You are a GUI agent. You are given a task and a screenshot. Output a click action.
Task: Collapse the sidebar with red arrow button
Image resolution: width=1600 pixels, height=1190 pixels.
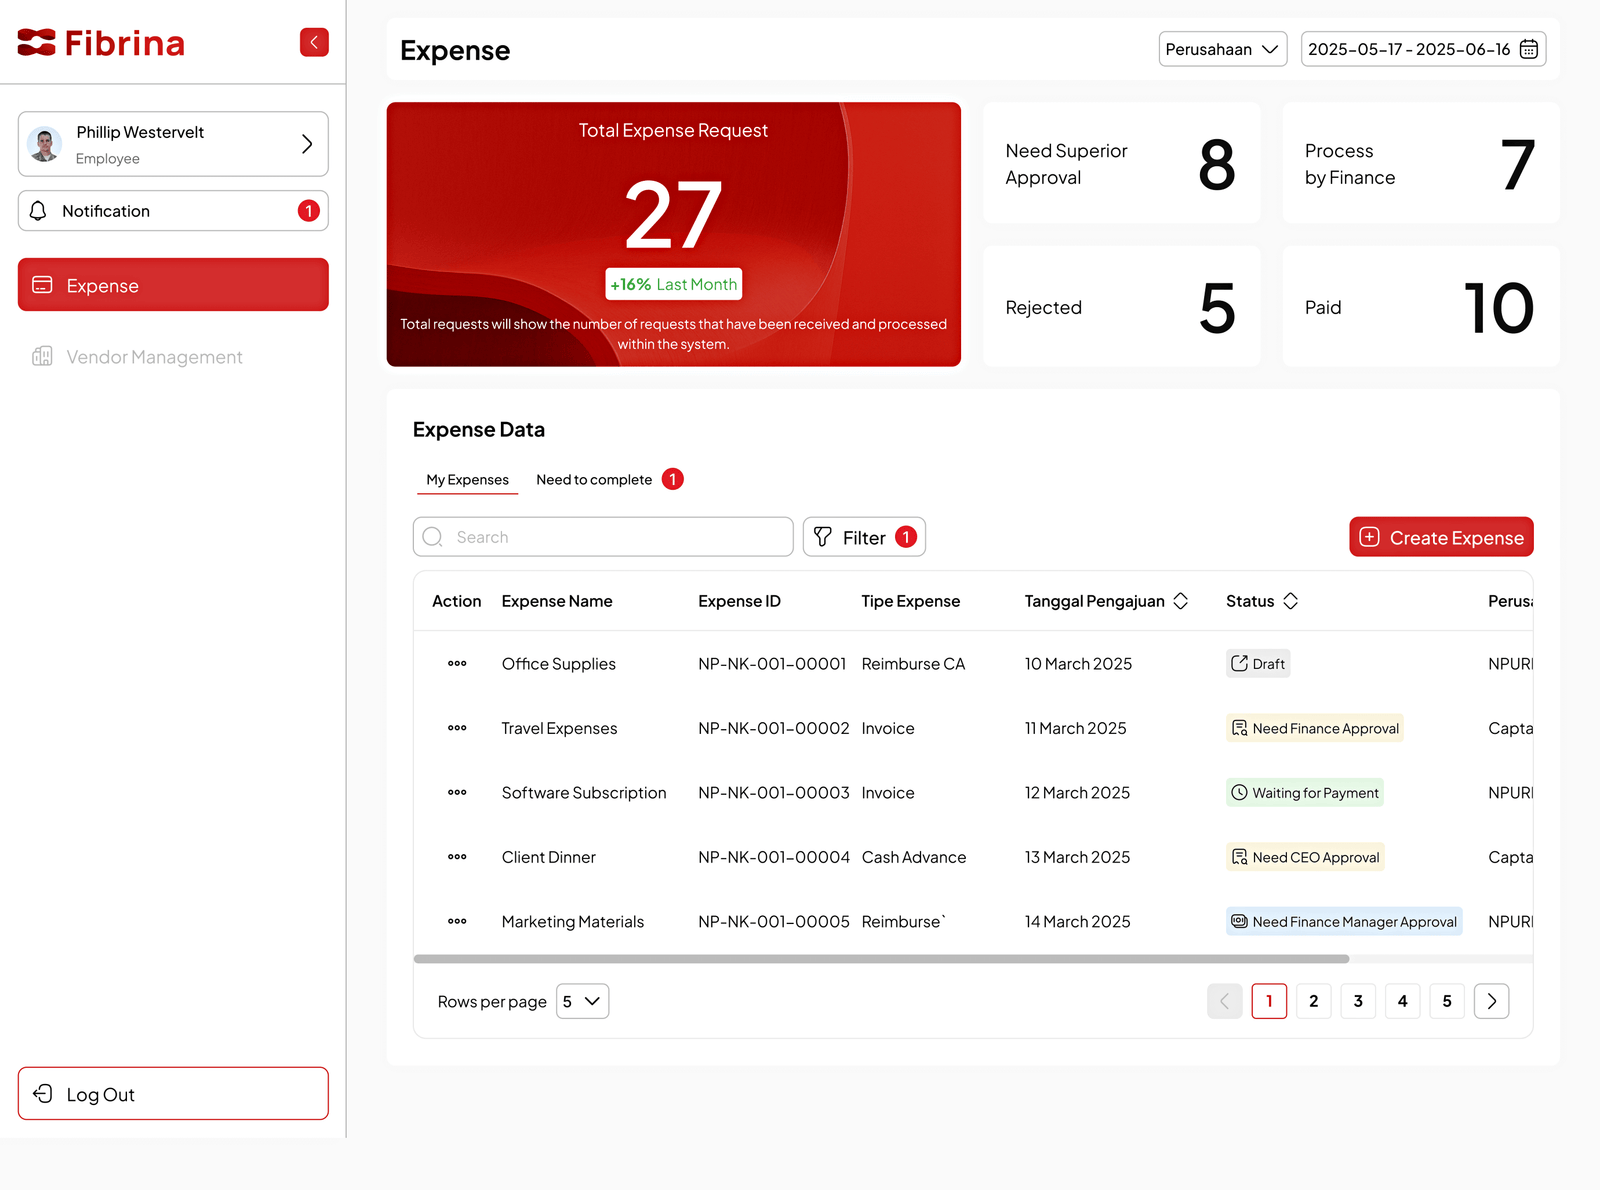(314, 42)
